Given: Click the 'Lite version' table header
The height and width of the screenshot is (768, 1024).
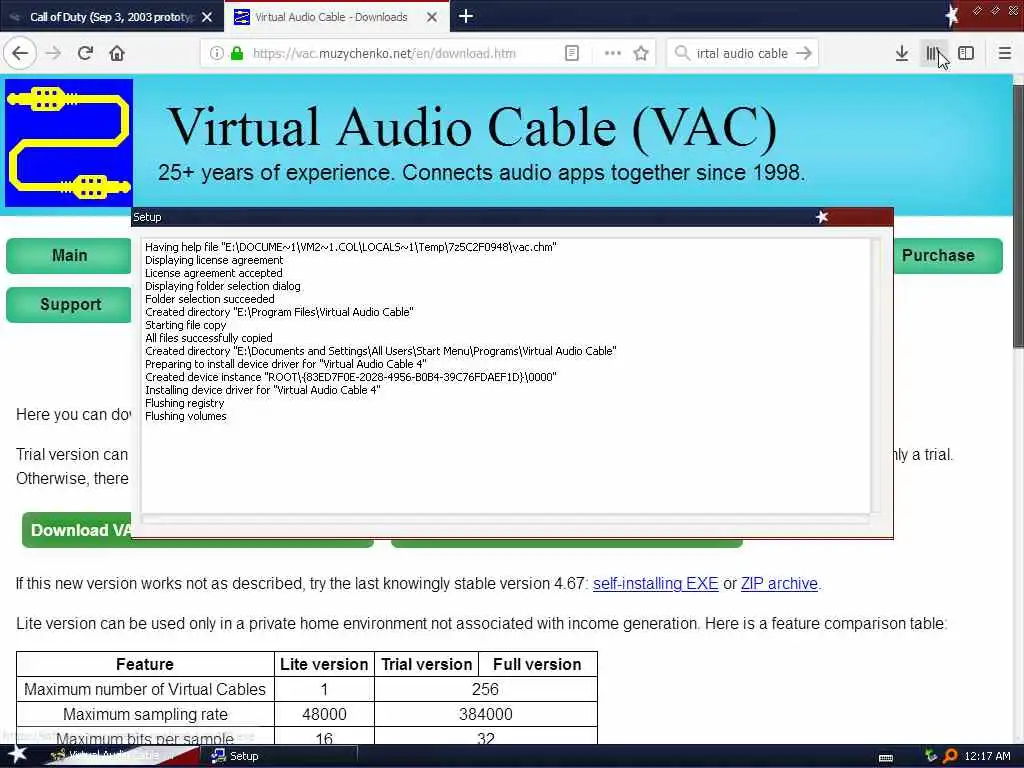Looking at the screenshot, I should coord(324,664).
